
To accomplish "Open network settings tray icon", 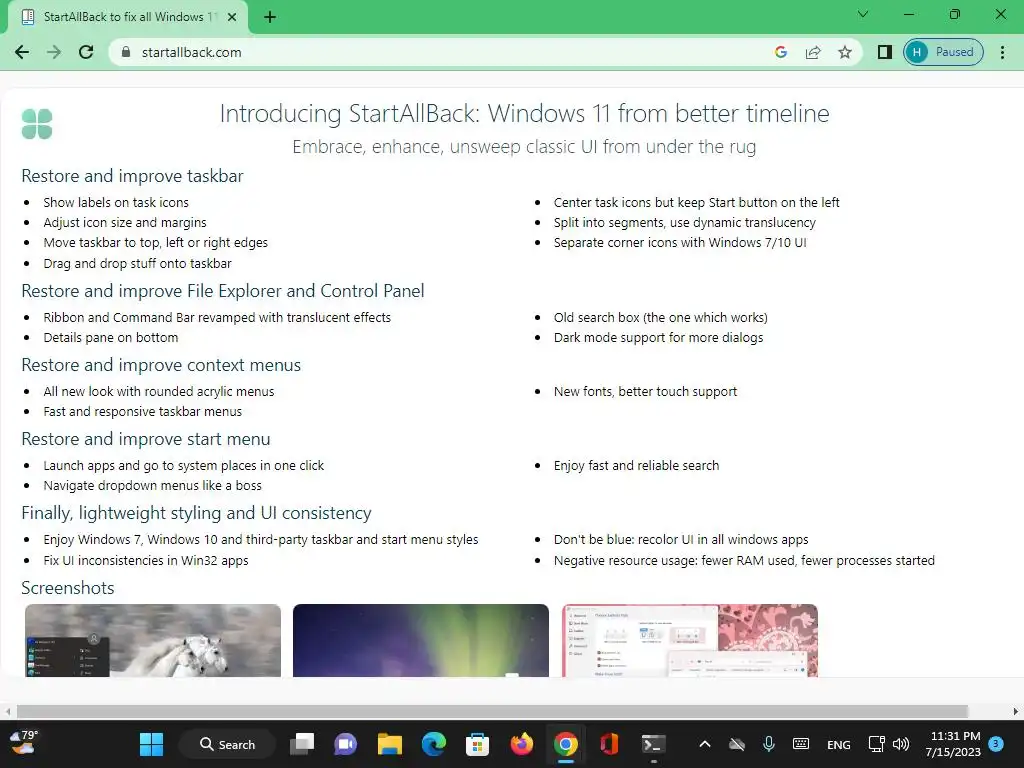I will click(876, 744).
